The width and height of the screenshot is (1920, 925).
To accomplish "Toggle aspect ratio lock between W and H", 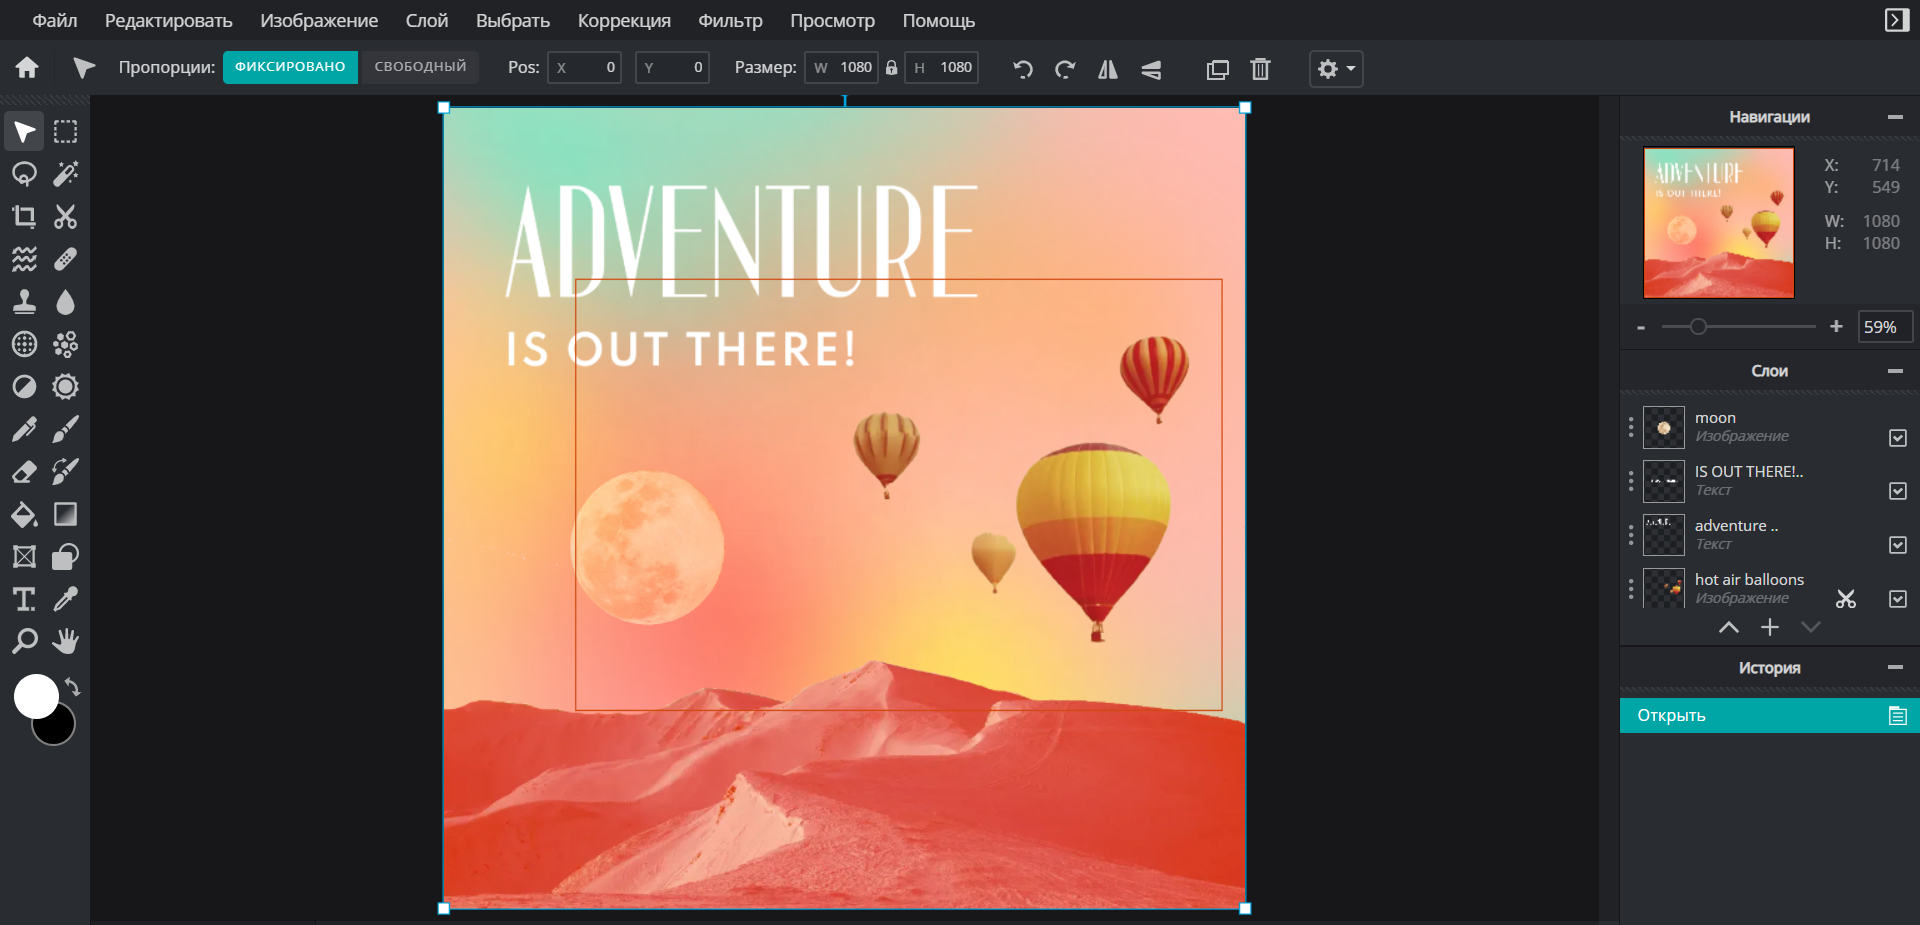I will 891,68.
